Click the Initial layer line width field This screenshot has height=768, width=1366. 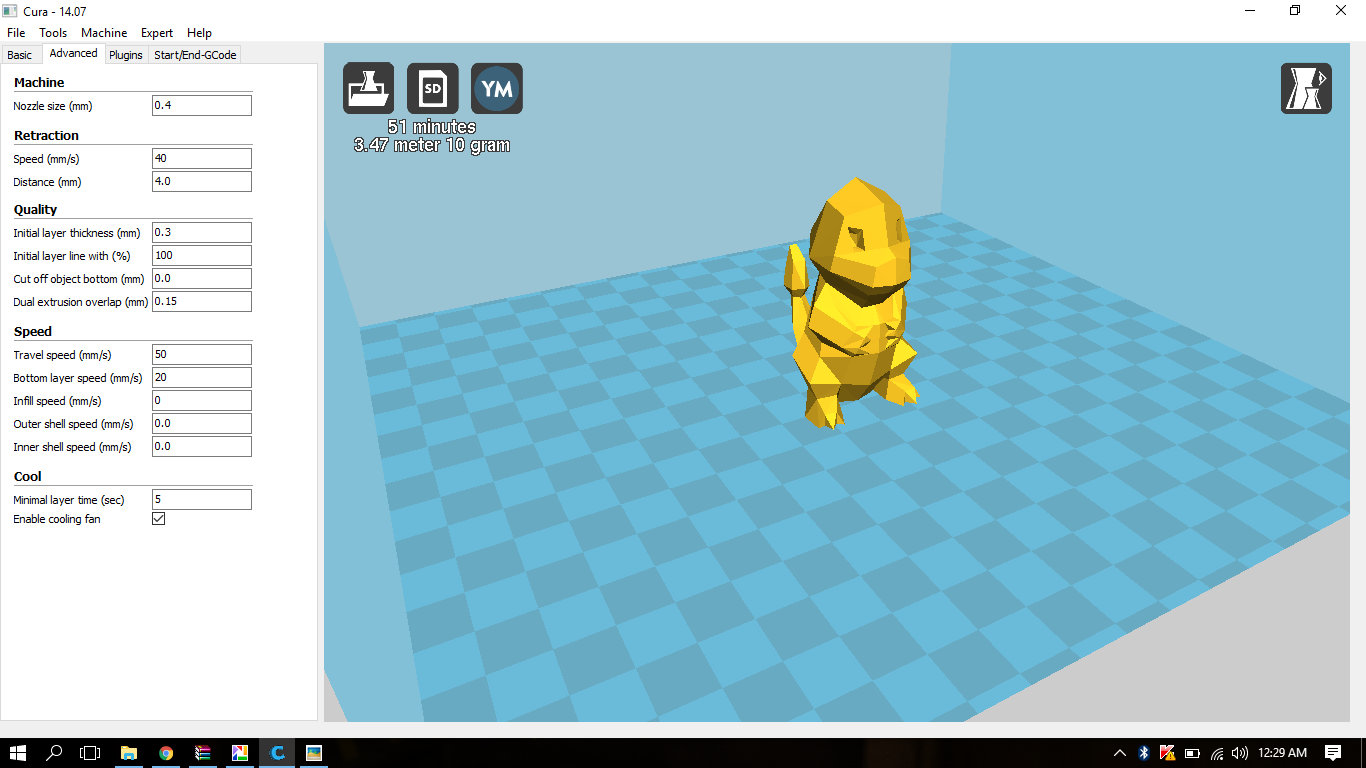pyautogui.click(x=201, y=255)
